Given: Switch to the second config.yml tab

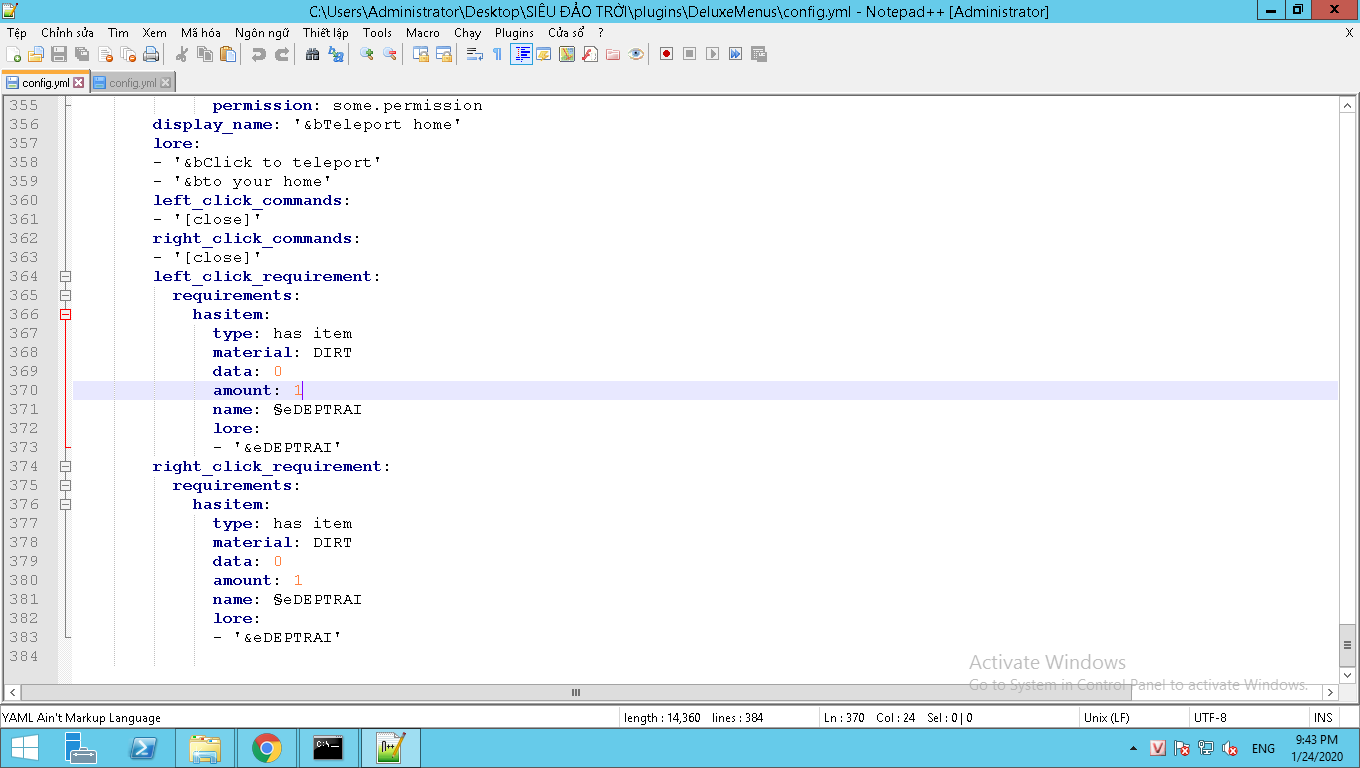Looking at the screenshot, I should (x=132, y=83).
